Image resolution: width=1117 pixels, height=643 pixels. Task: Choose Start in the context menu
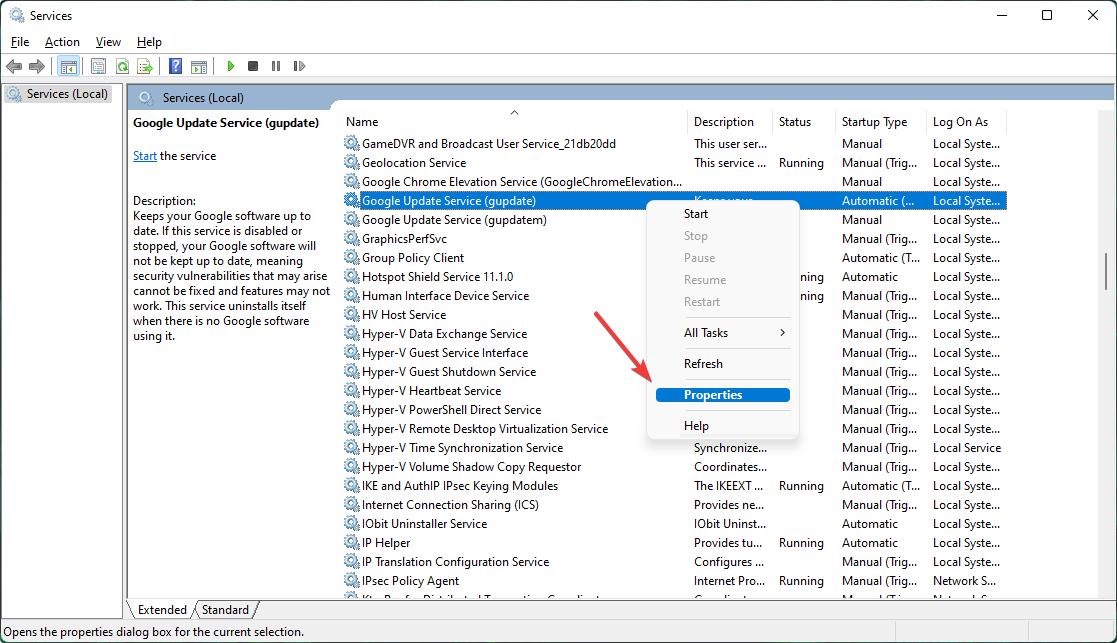click(x=723, y=214)
